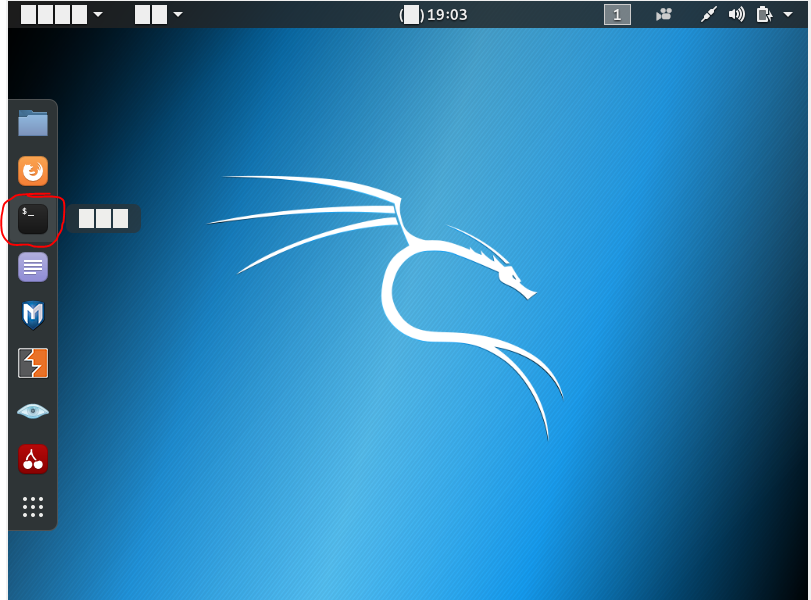Open the clock showing 19:03
Viewport: 811px width, 600px height.
point(433,14)
